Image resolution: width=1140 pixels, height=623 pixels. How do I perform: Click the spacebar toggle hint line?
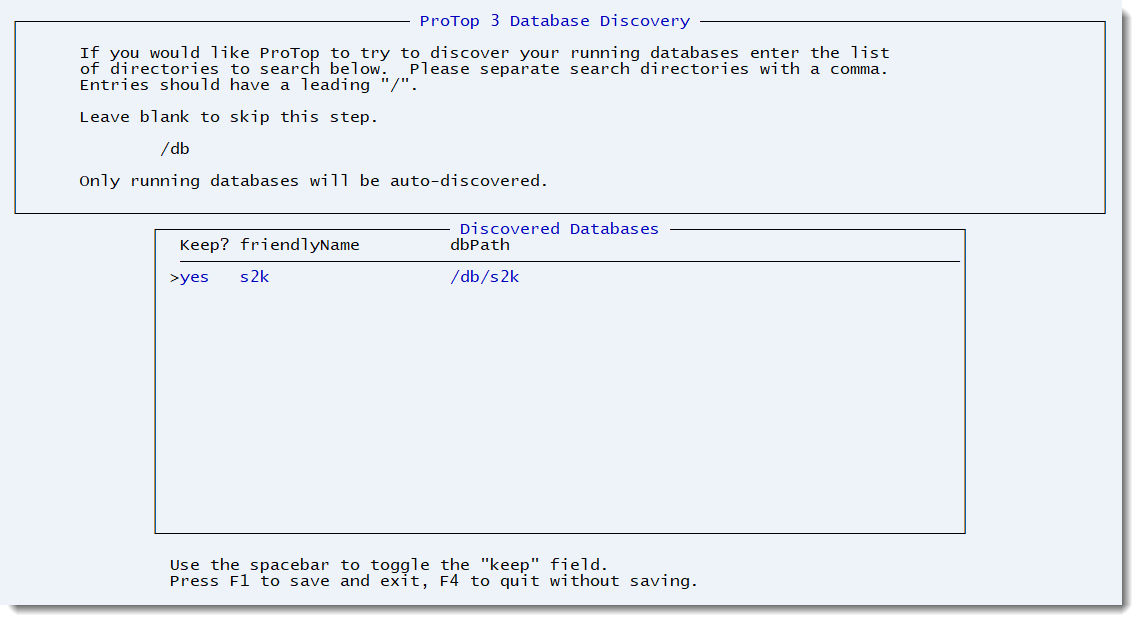pyautogui.click(x=388, y=565)
